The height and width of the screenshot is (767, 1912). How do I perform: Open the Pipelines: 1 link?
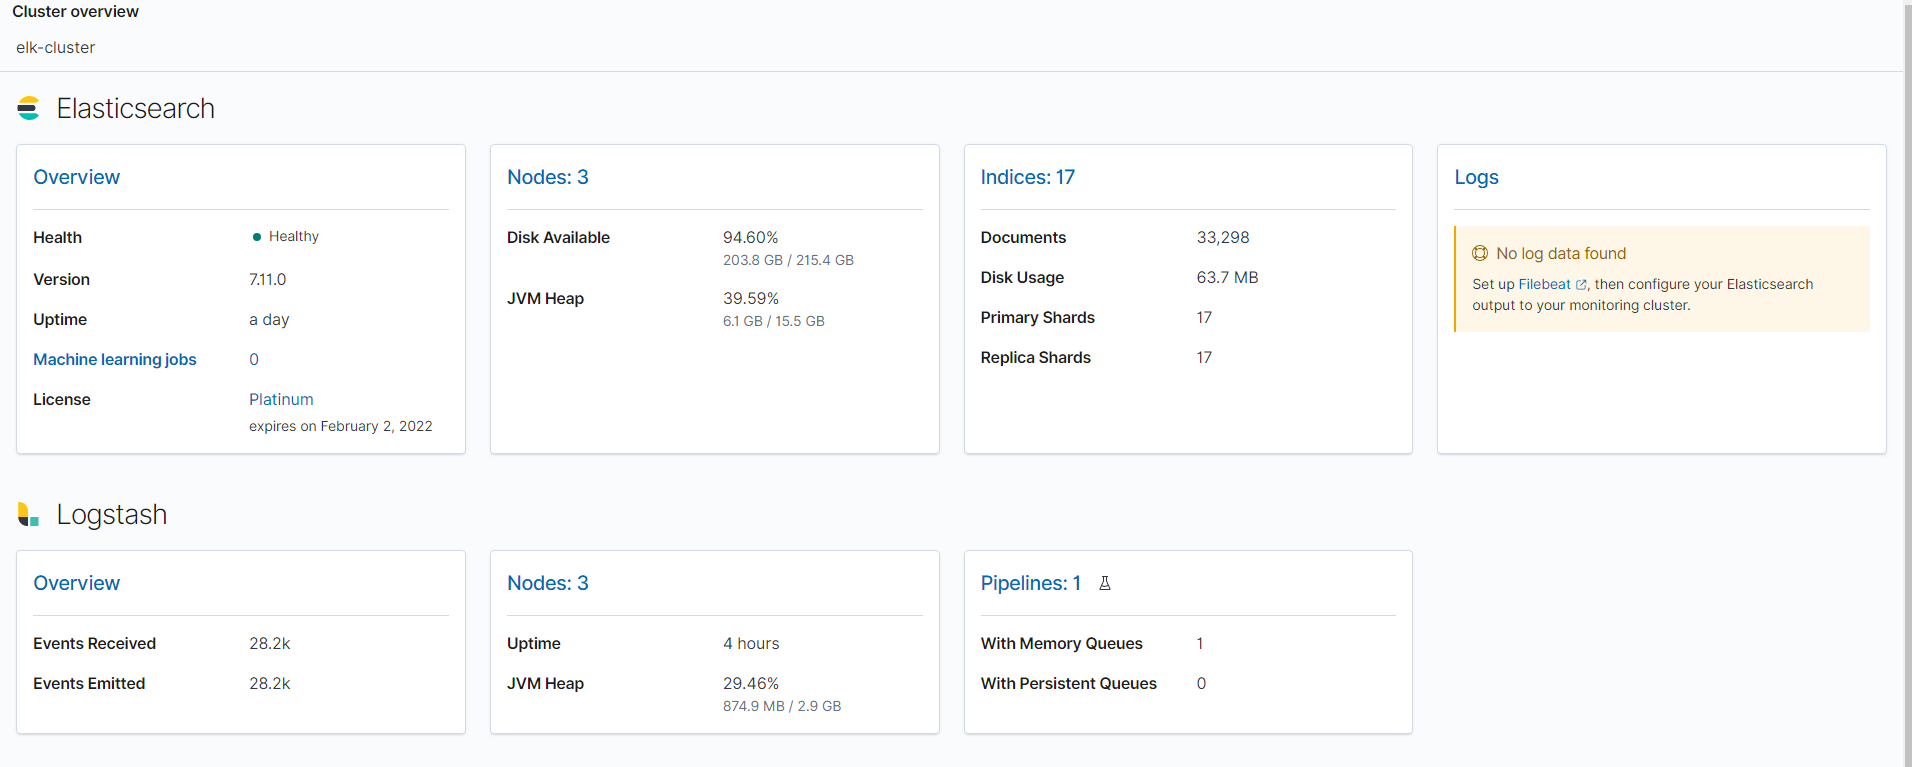1031,583
